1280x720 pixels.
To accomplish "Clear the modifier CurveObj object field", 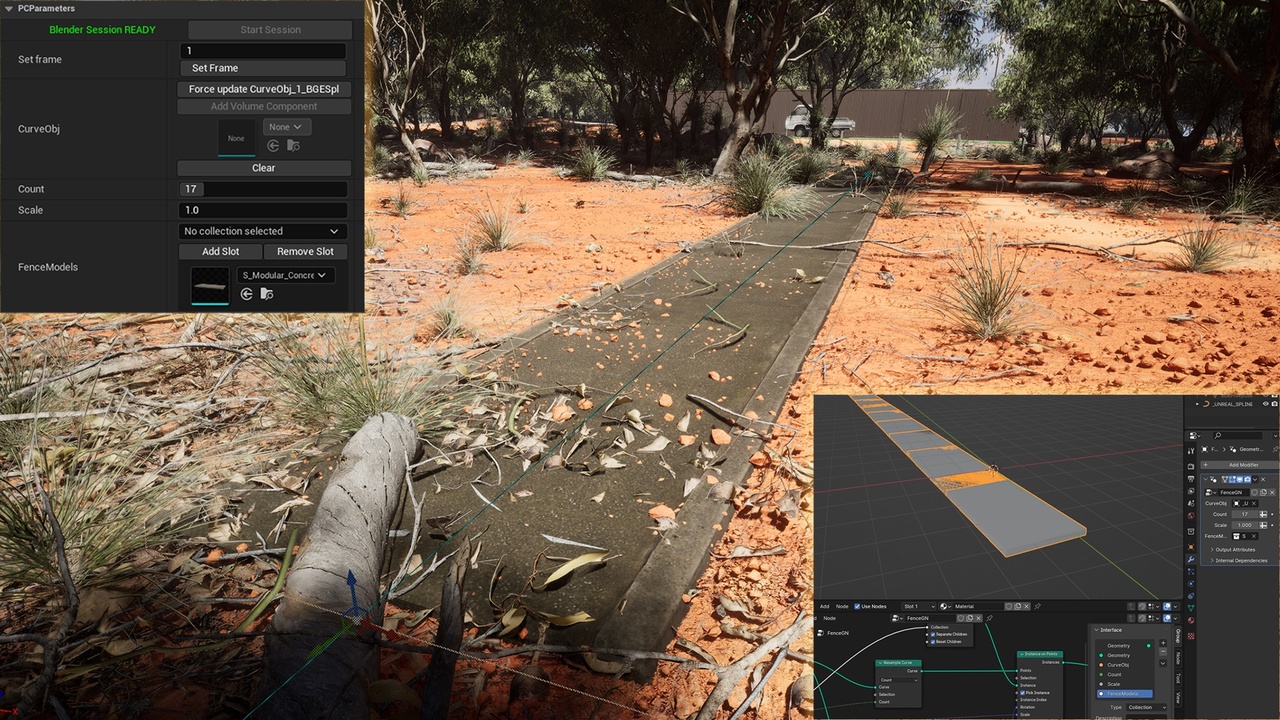I will pos(1254,503).
